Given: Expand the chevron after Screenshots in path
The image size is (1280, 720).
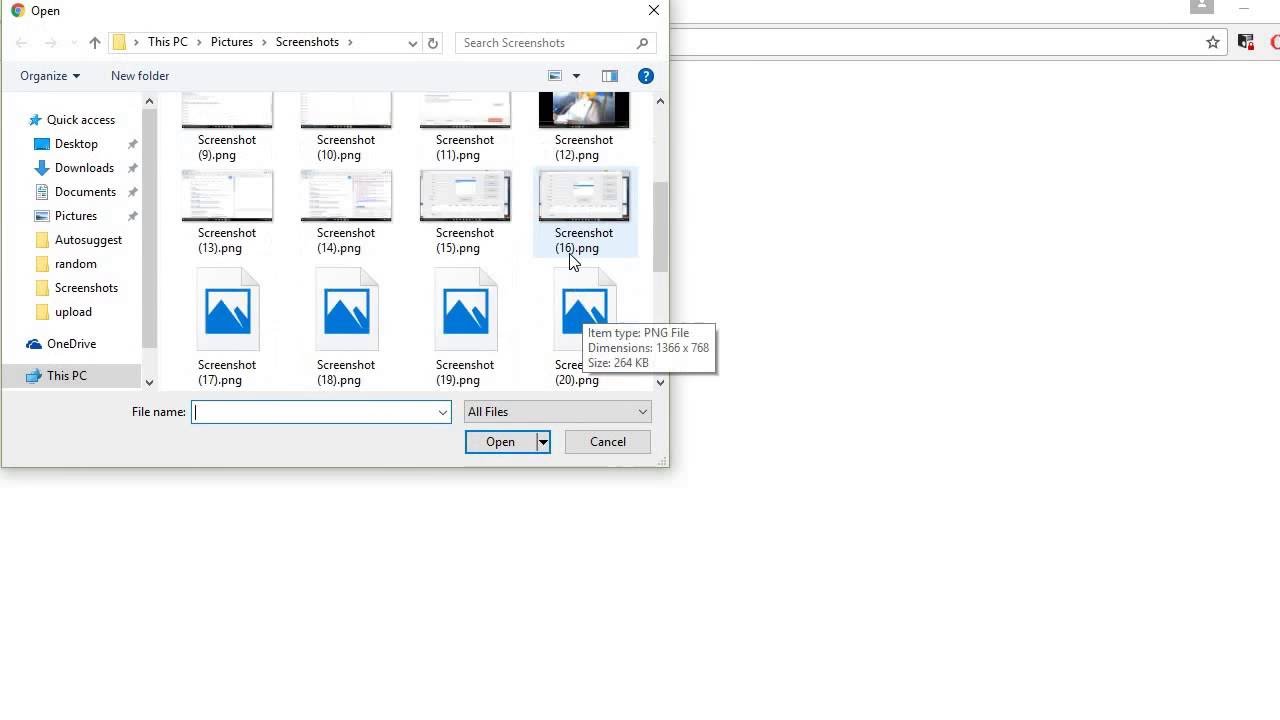Looking at the screenshot, I should 350,43.
